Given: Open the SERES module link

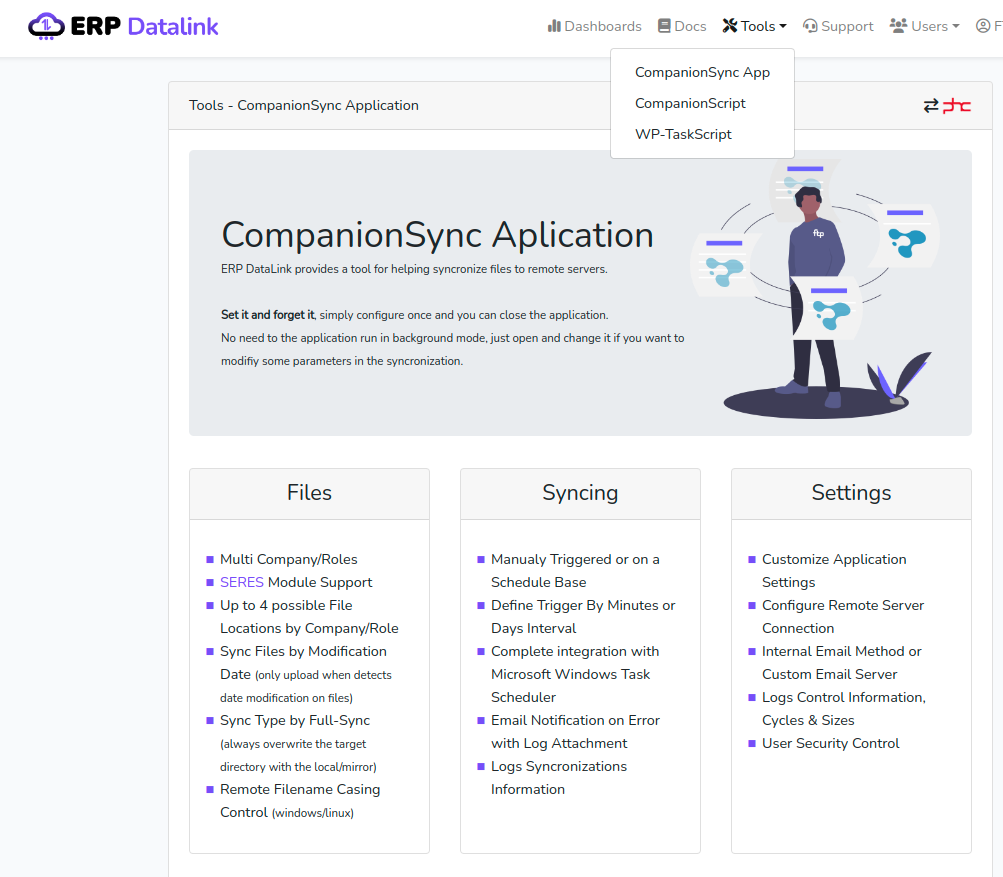Looking at the screenshot, I should [241, 582].
